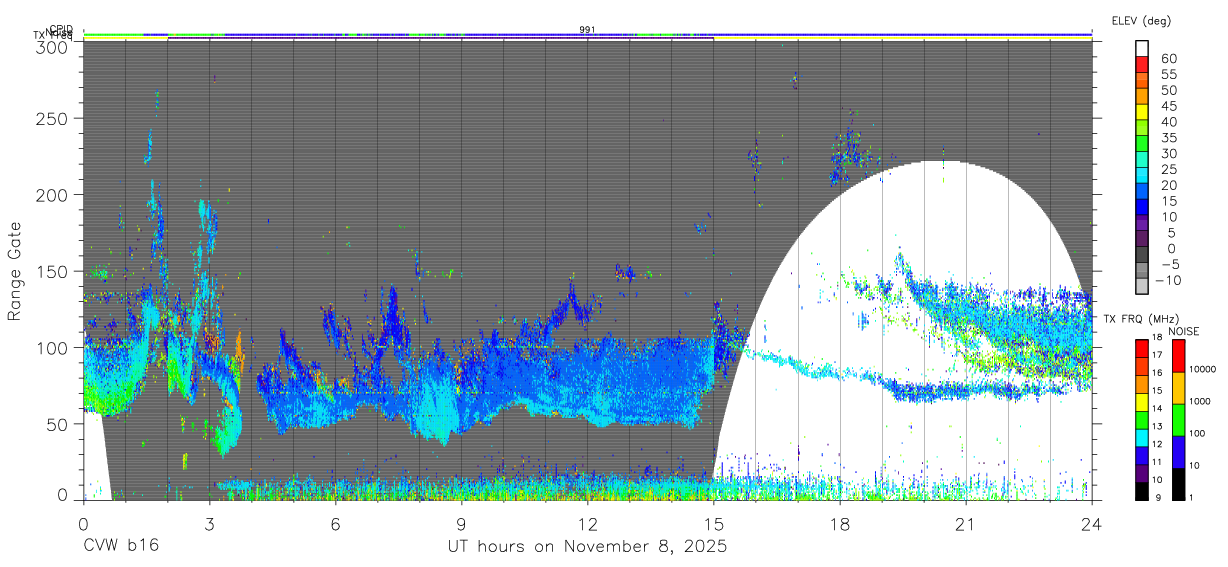
Task: Select the blue 15–20 degree elevation swatch
Action: click(x=1142, y=192)
